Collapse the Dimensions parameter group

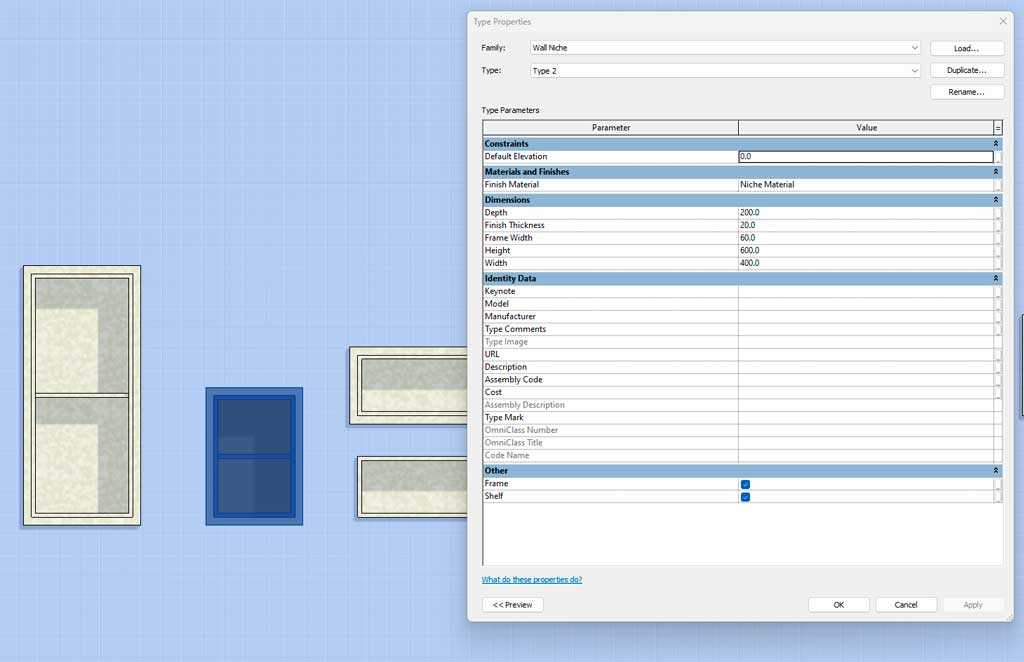point(996,200)
